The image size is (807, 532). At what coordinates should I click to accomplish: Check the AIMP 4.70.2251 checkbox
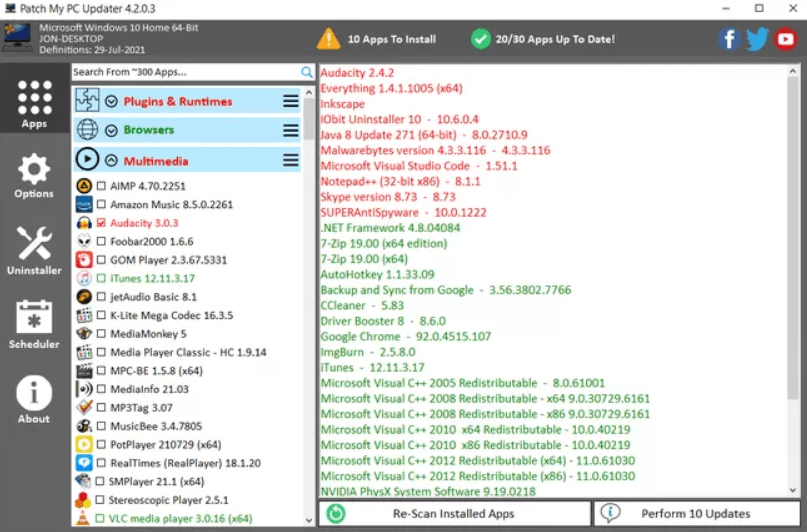101,186
